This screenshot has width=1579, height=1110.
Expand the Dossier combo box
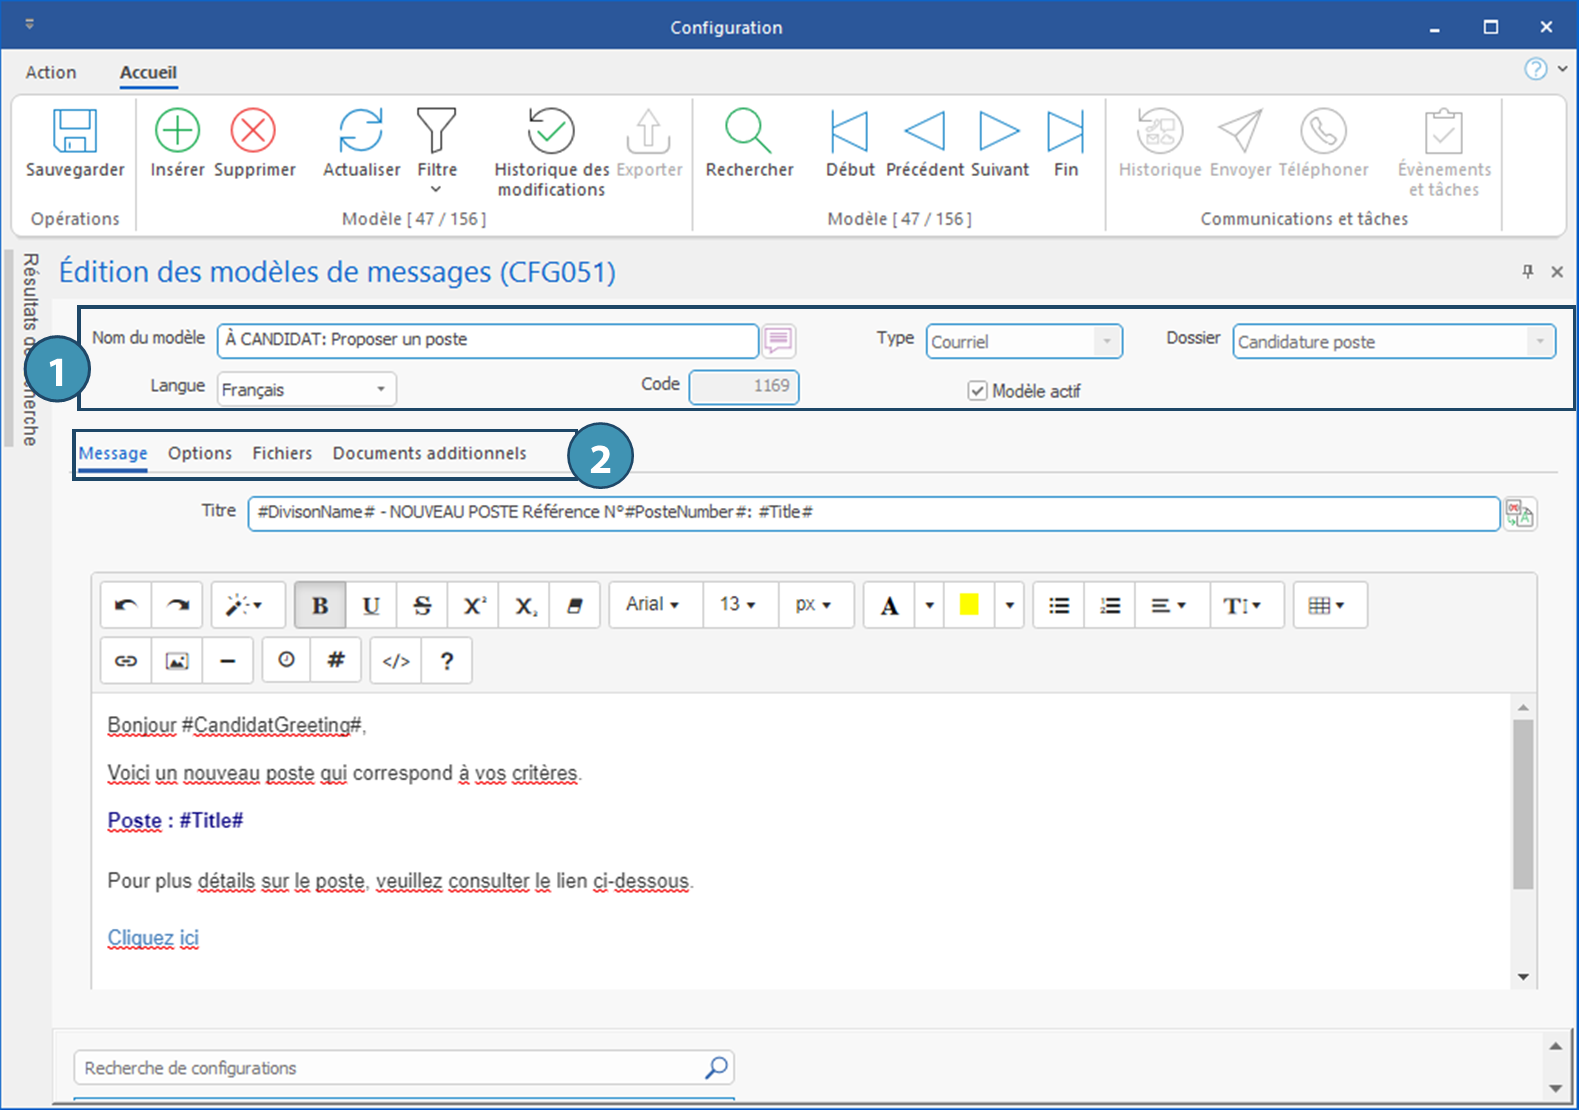click(1539, 342)
